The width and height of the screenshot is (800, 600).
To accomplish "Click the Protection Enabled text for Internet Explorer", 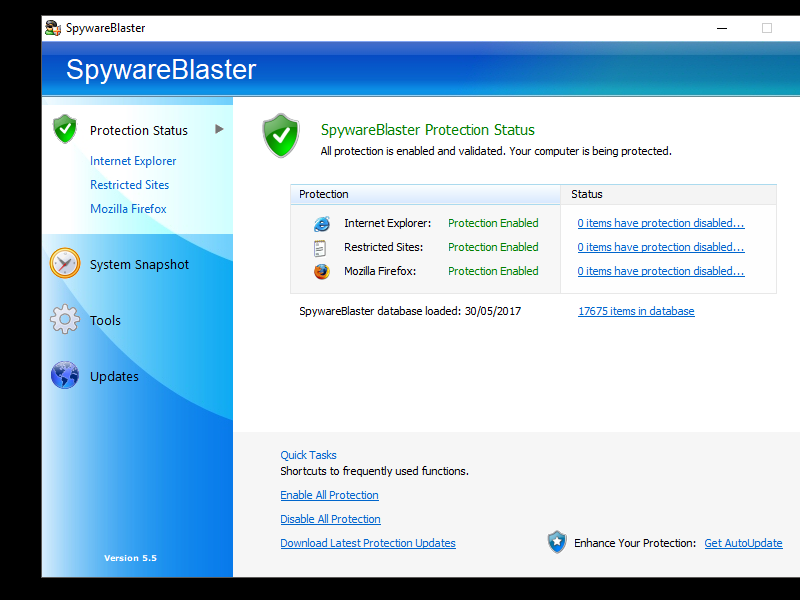I will [x=493, y=223].
